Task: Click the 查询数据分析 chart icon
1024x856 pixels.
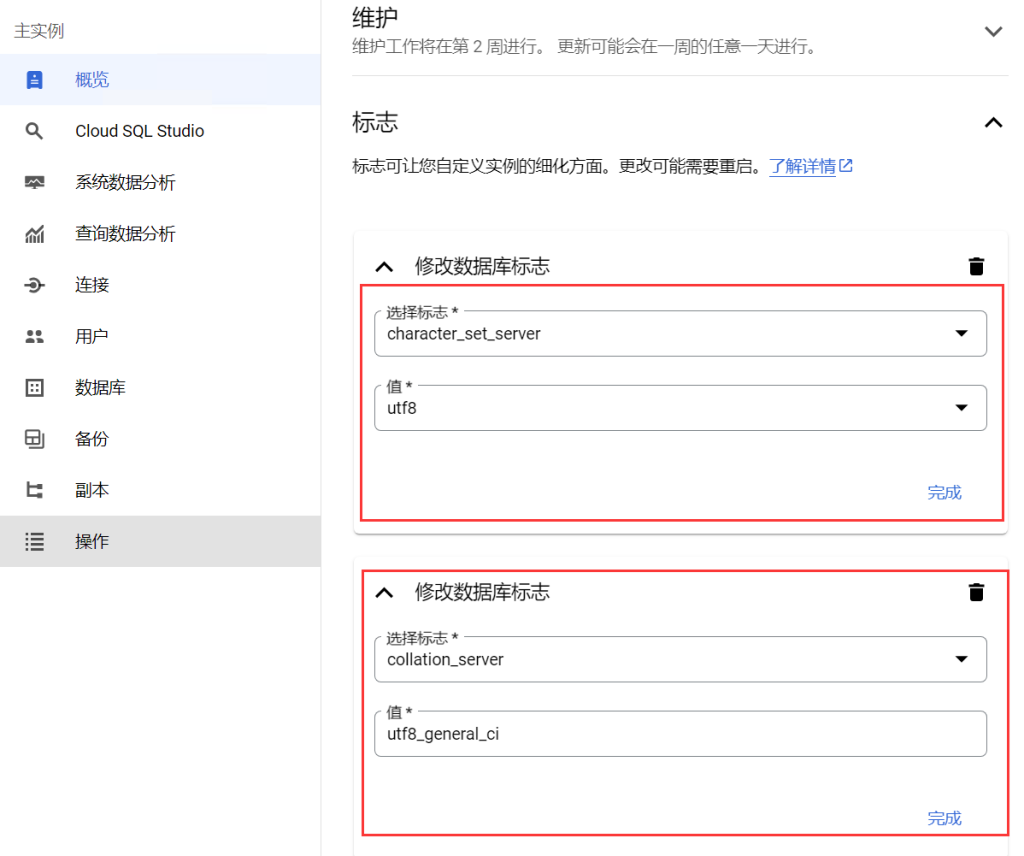Action: [35, 234]
